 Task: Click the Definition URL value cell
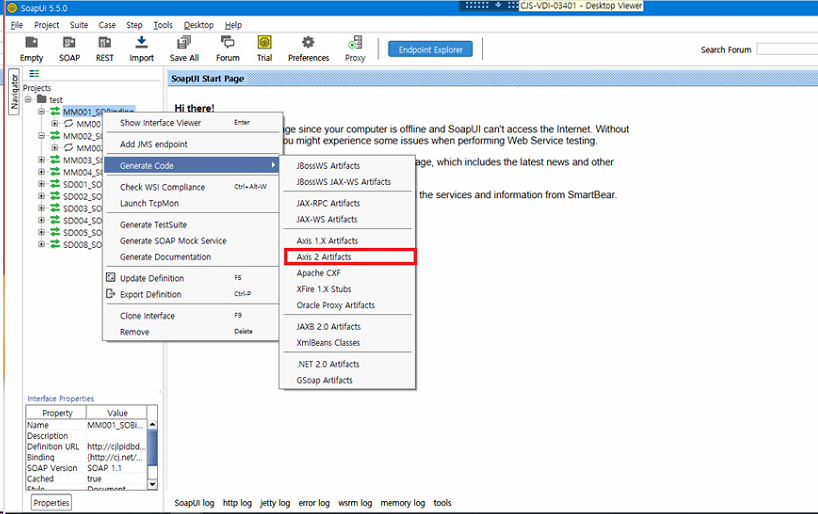pos(116,446)
